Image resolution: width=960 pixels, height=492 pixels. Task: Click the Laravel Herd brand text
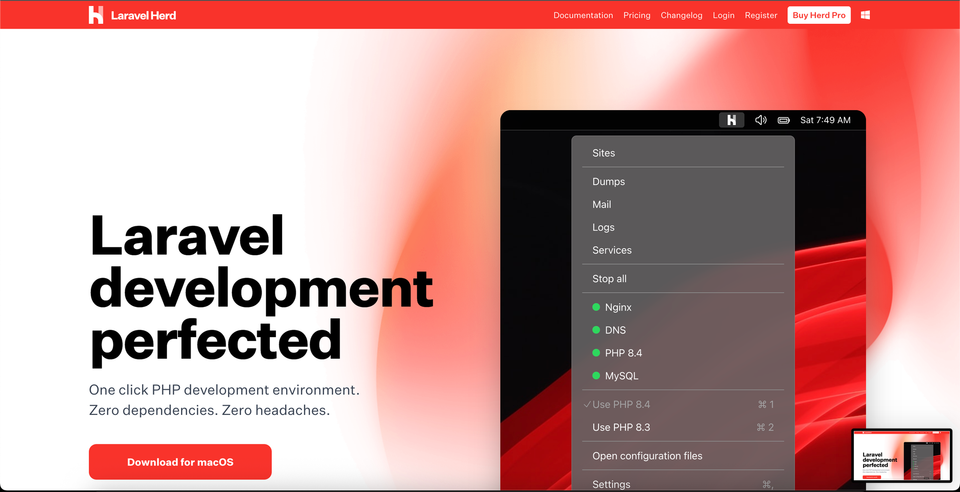[x=144, y=15]
